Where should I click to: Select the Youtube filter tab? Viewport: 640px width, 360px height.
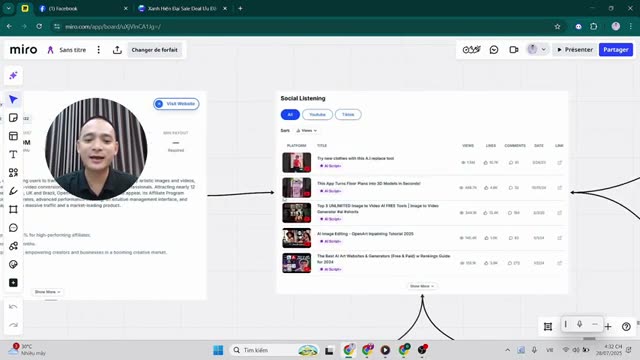[317, 115]
